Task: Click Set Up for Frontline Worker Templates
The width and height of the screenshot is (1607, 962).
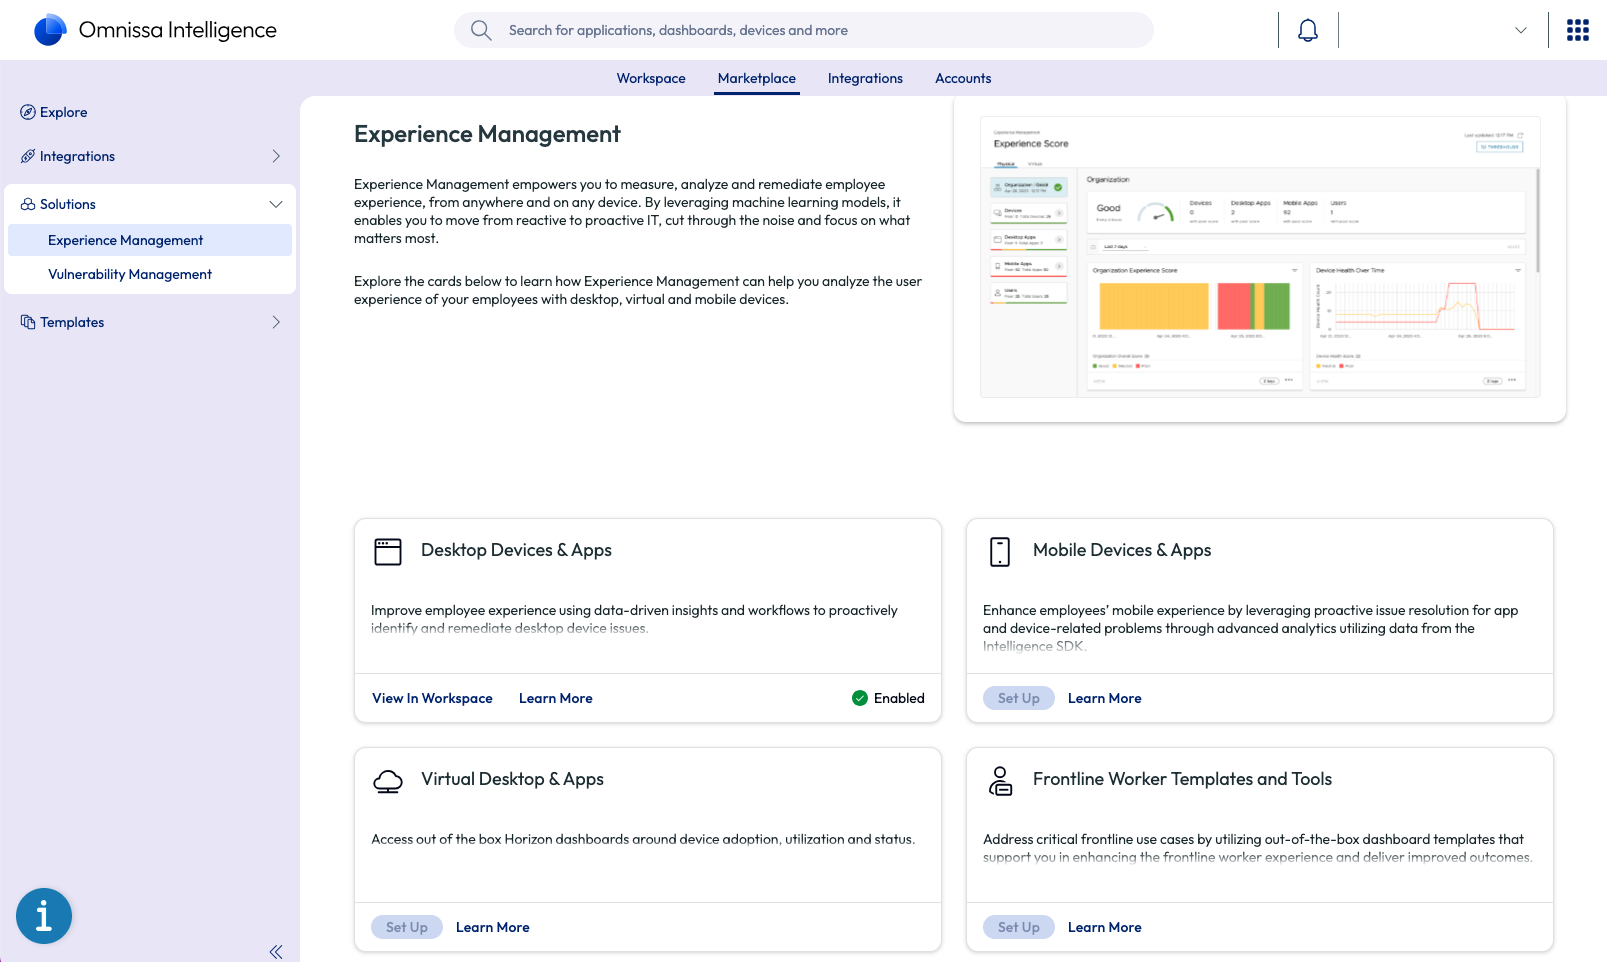Action: point(1019,927)
